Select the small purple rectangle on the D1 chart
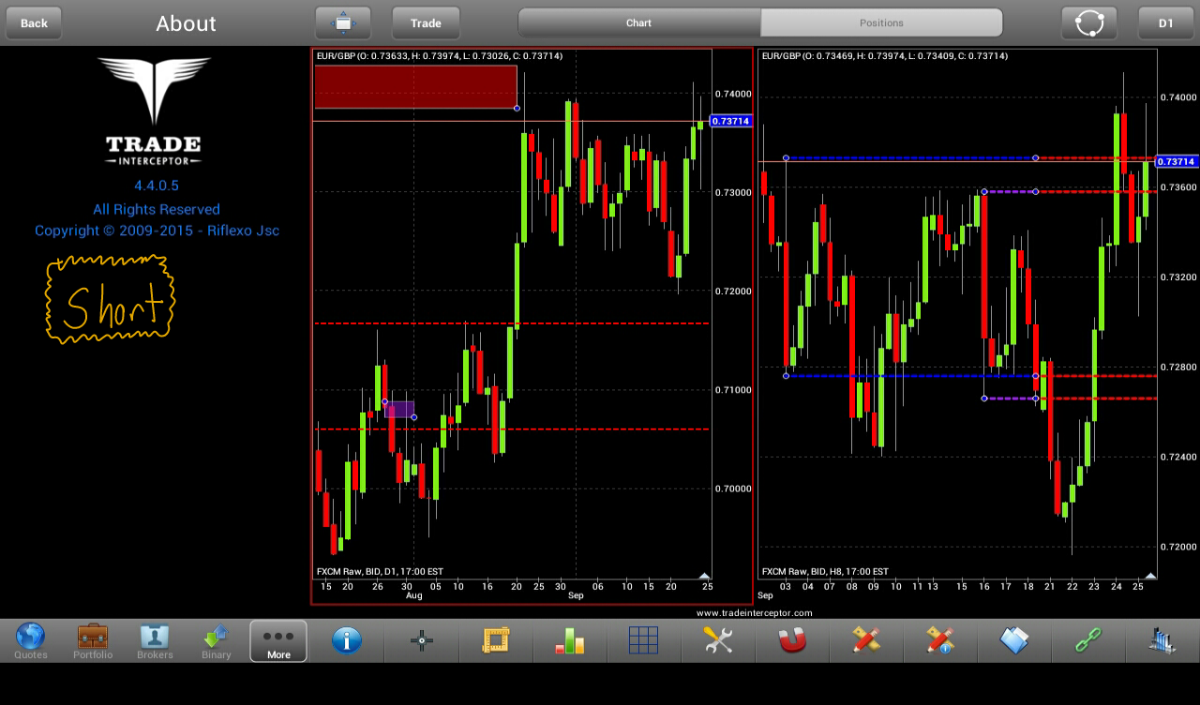 pyautogui.click(x=400, y=409)
